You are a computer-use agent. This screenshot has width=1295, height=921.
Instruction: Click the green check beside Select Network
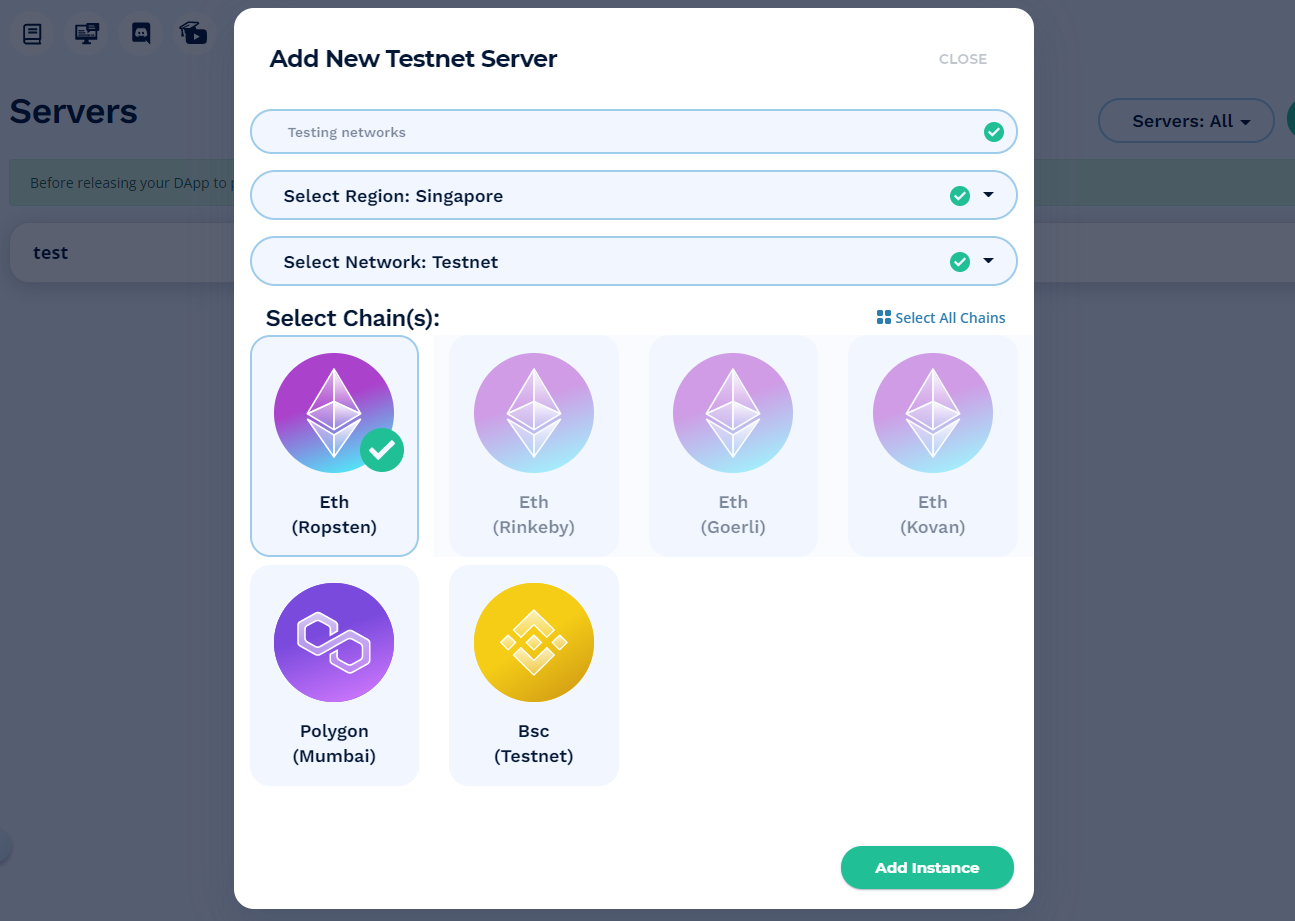960,262
